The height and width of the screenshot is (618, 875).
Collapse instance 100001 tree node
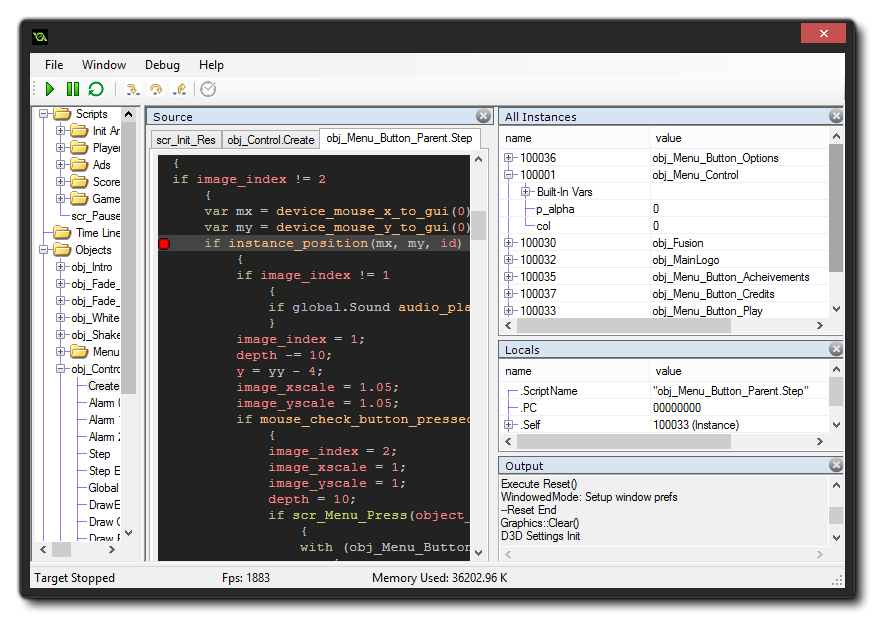coord(509,175)
